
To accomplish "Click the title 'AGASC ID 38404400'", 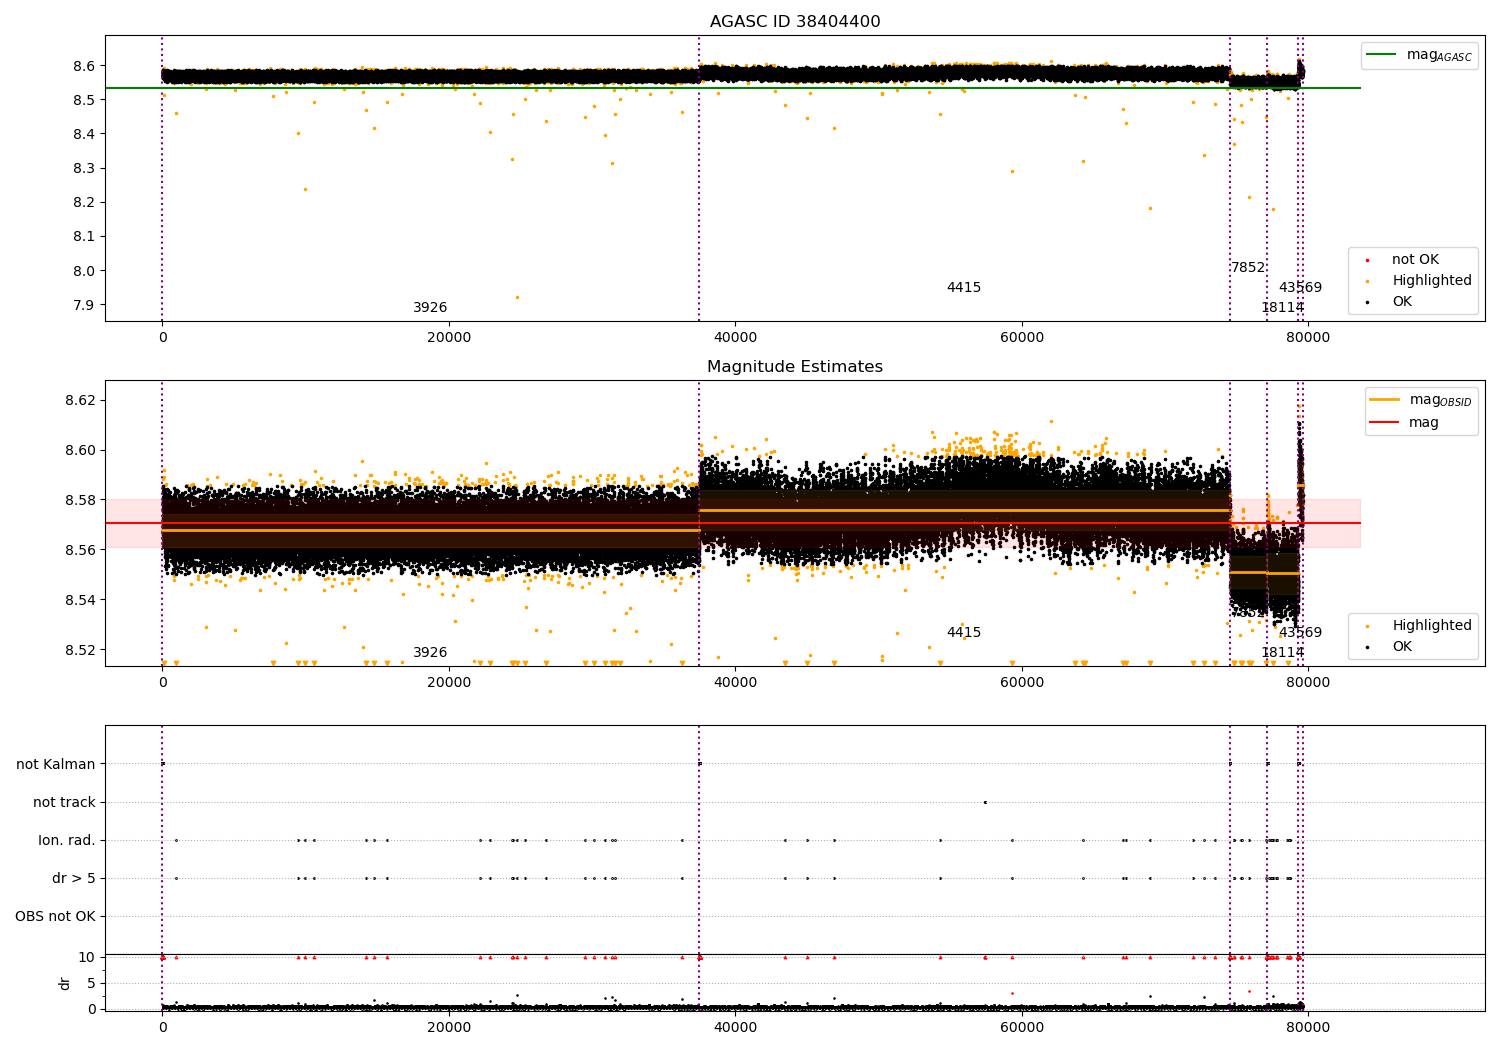I will [x=795, y=22].
